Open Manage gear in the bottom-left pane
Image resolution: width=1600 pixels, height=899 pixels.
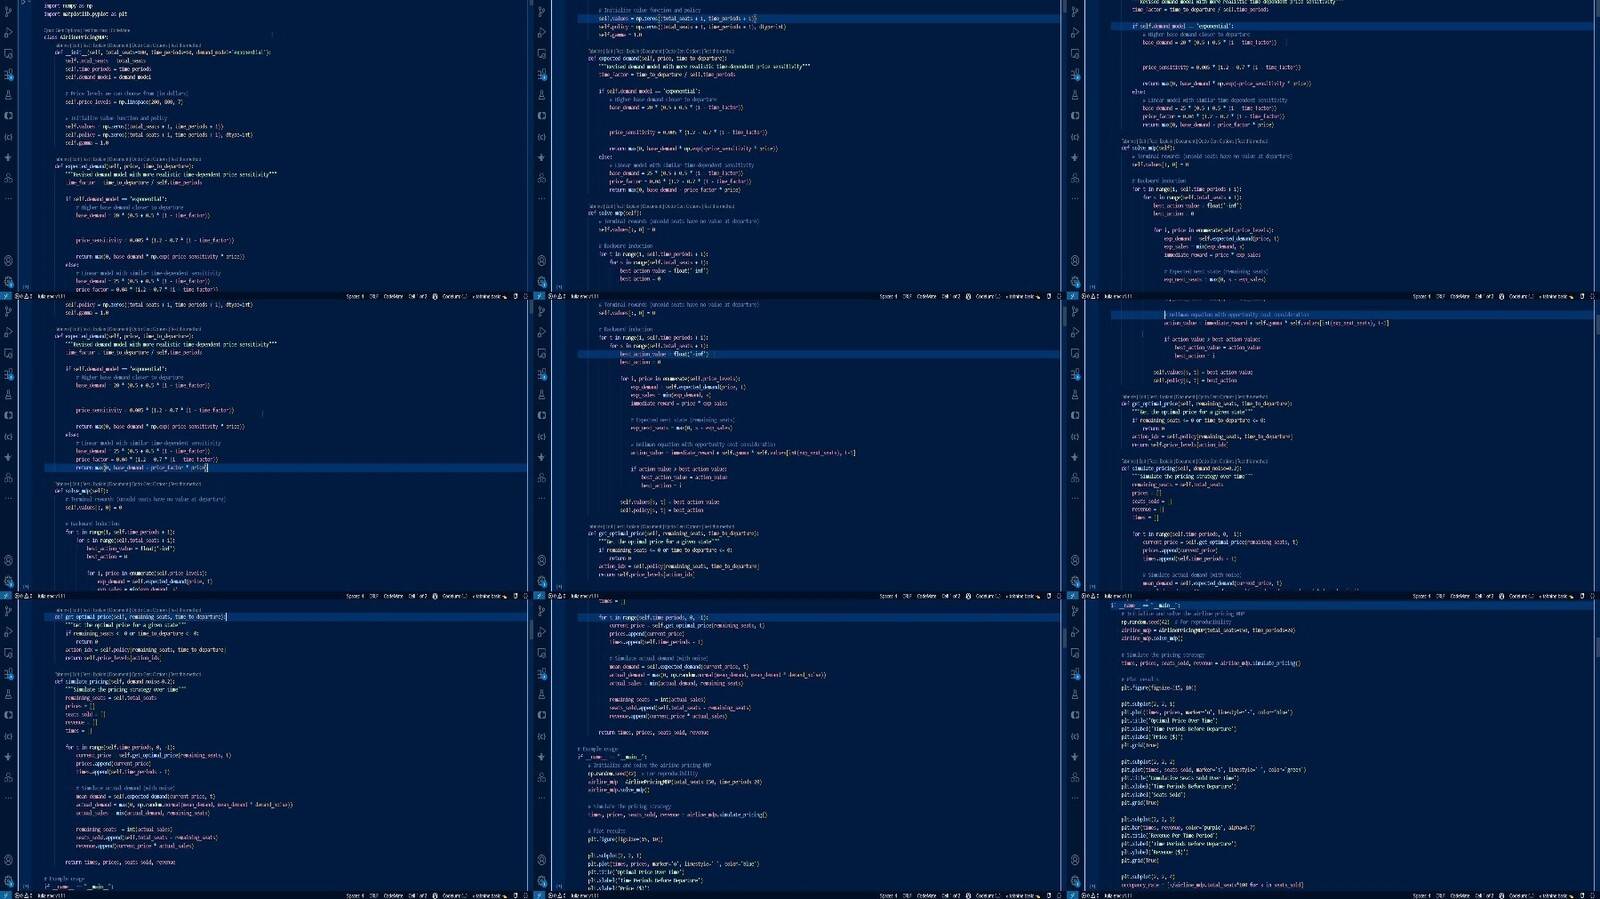[x=8, y=881]
